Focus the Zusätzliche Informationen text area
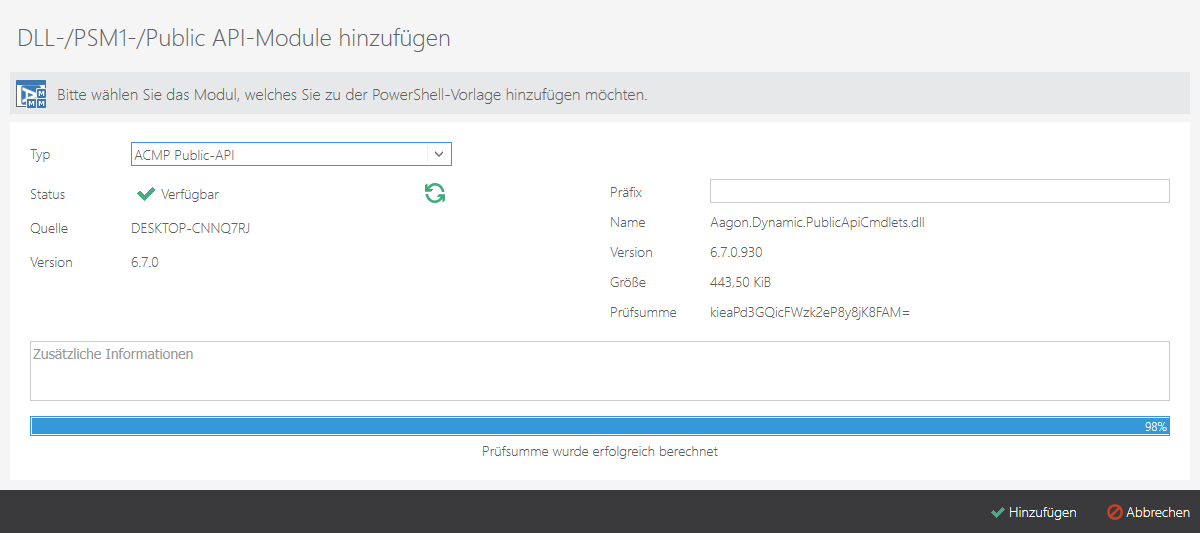 [600, 371]
